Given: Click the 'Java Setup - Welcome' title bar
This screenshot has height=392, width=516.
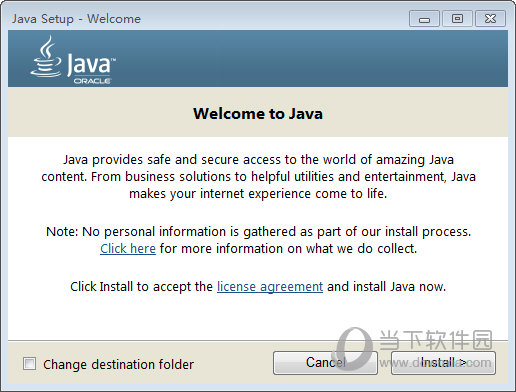Looking at the screenshot, I should (76, 19).
